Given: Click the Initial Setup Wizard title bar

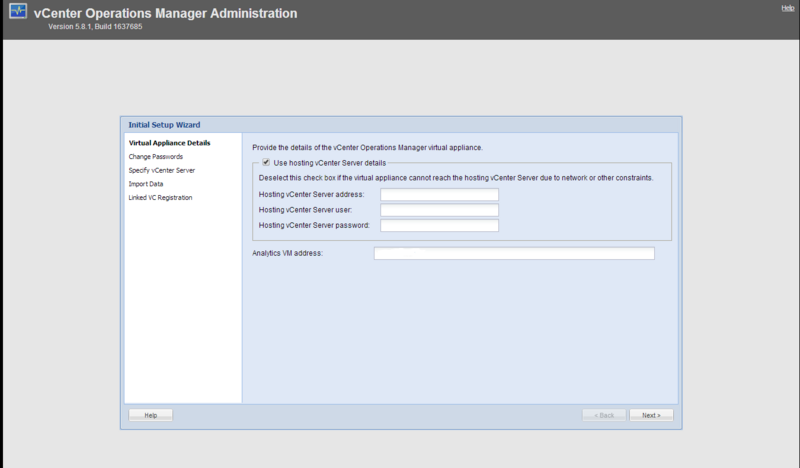Looking at the screenshot, I should (x=400, y=125).
